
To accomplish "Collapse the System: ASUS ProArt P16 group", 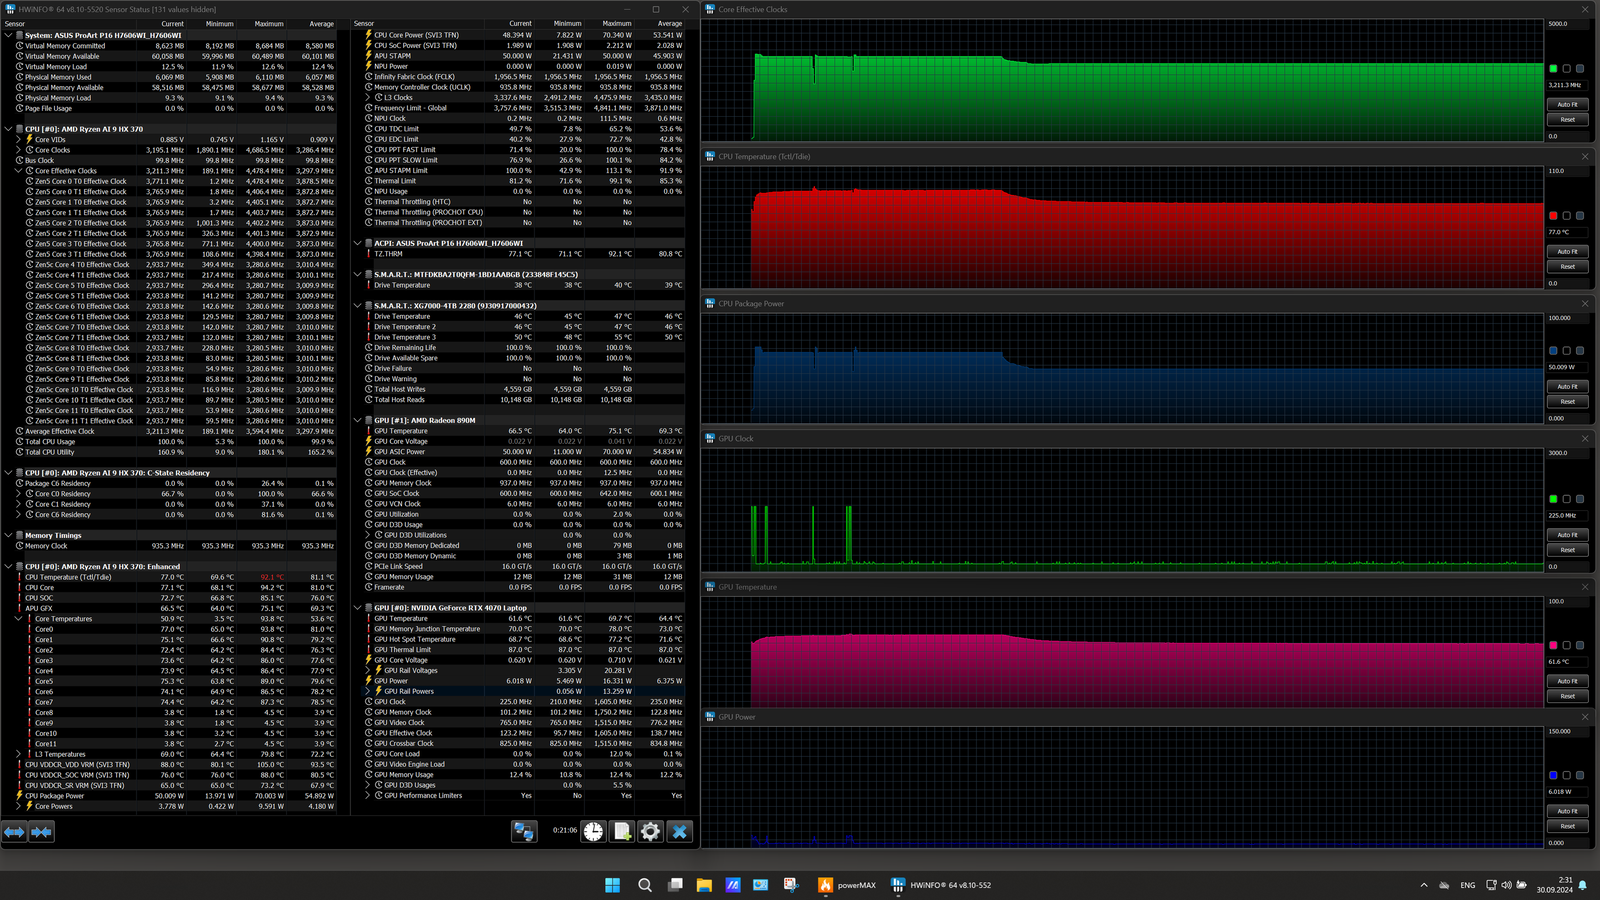I will pyautogui.click(x=8, y=35).
